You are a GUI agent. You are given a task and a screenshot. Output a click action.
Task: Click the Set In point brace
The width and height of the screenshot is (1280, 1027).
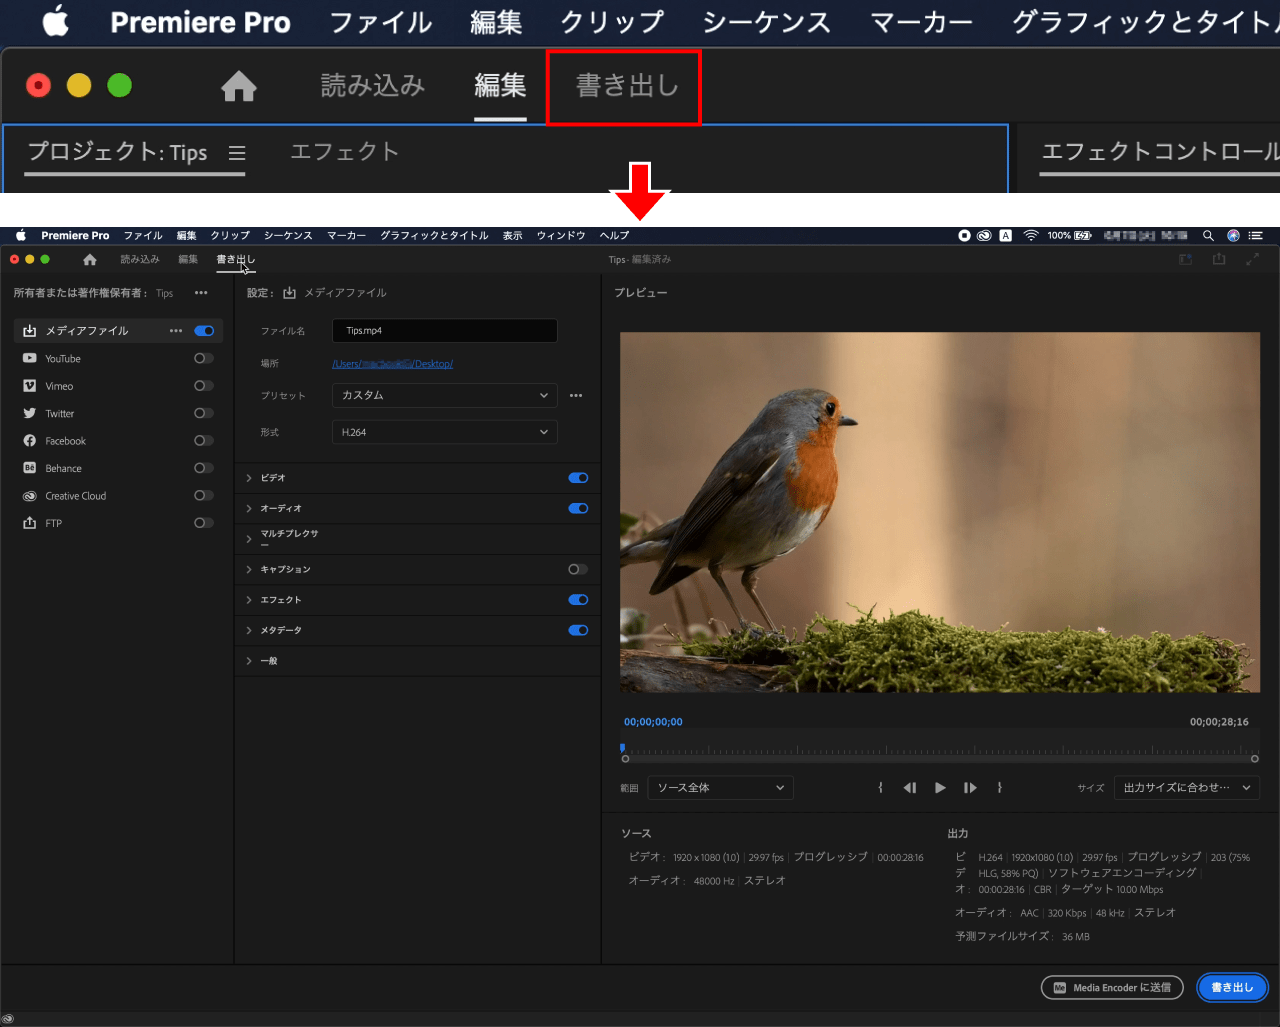[x=881, y=788]
